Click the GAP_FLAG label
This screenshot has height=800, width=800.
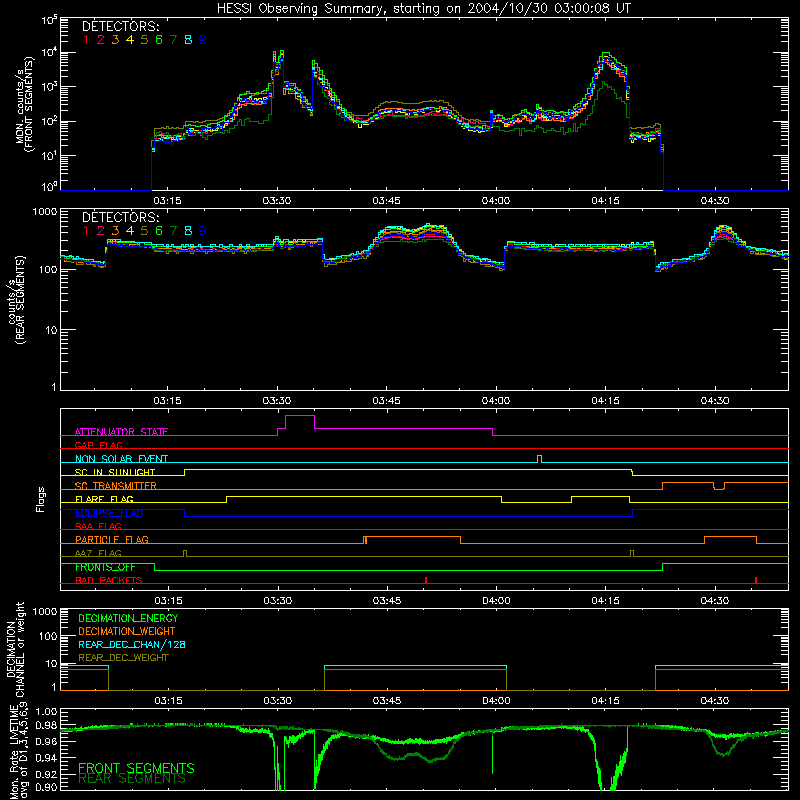tap(98, 445)
